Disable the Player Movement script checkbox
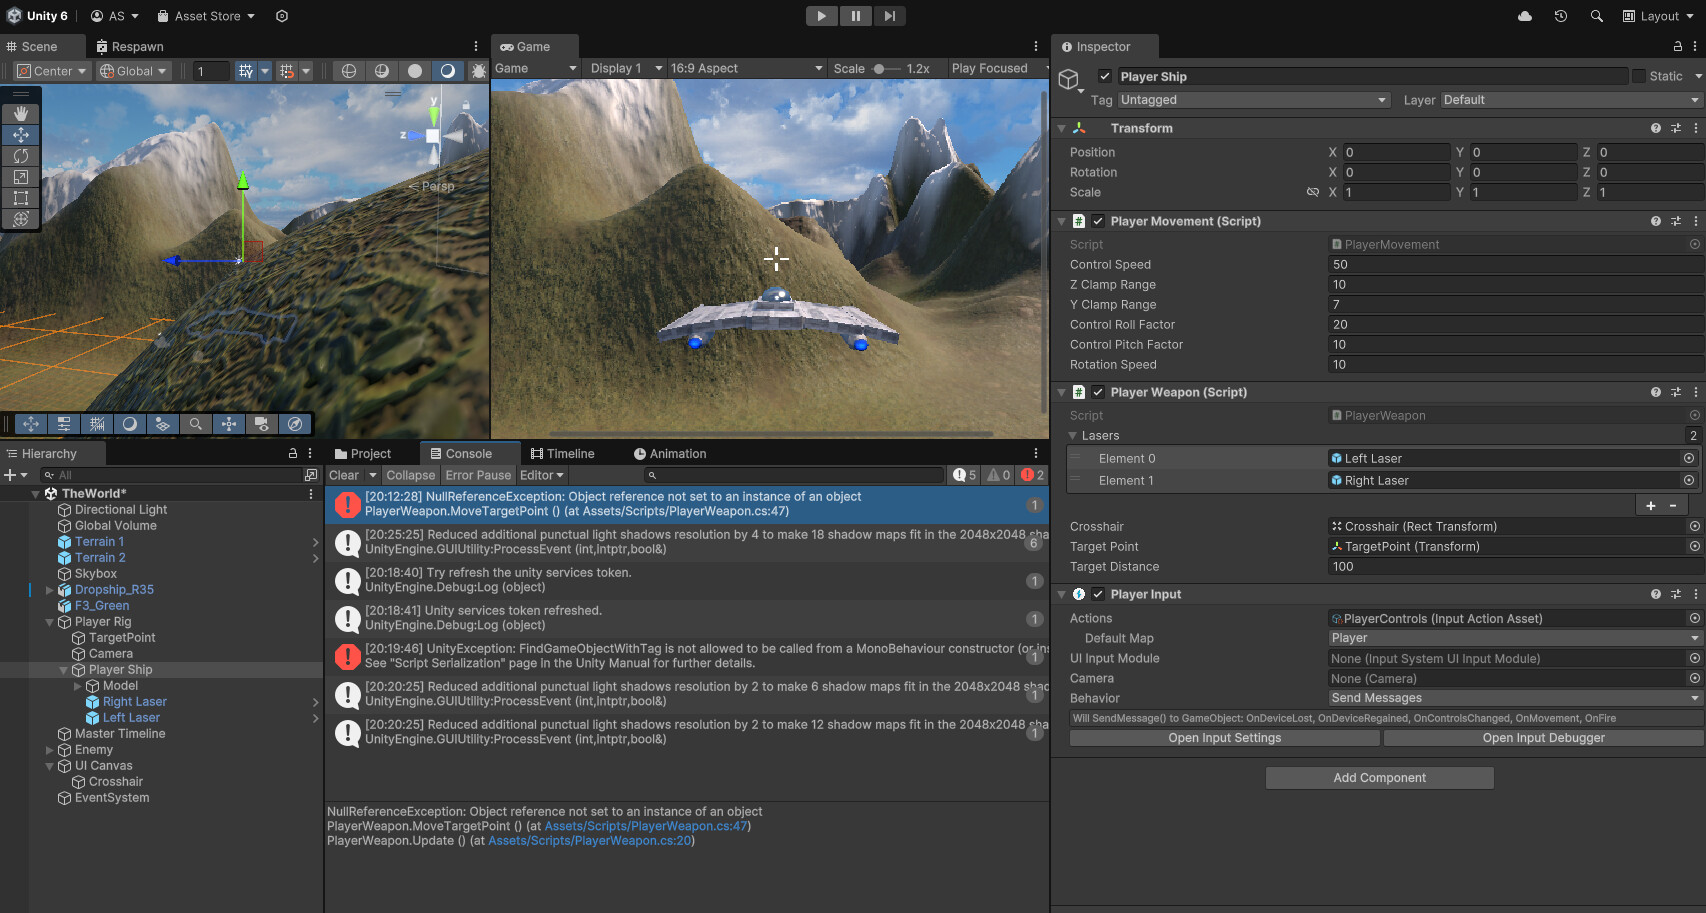Image resolution: width=1706 pixels, height=913 pixels. [x=1096, y=221]
